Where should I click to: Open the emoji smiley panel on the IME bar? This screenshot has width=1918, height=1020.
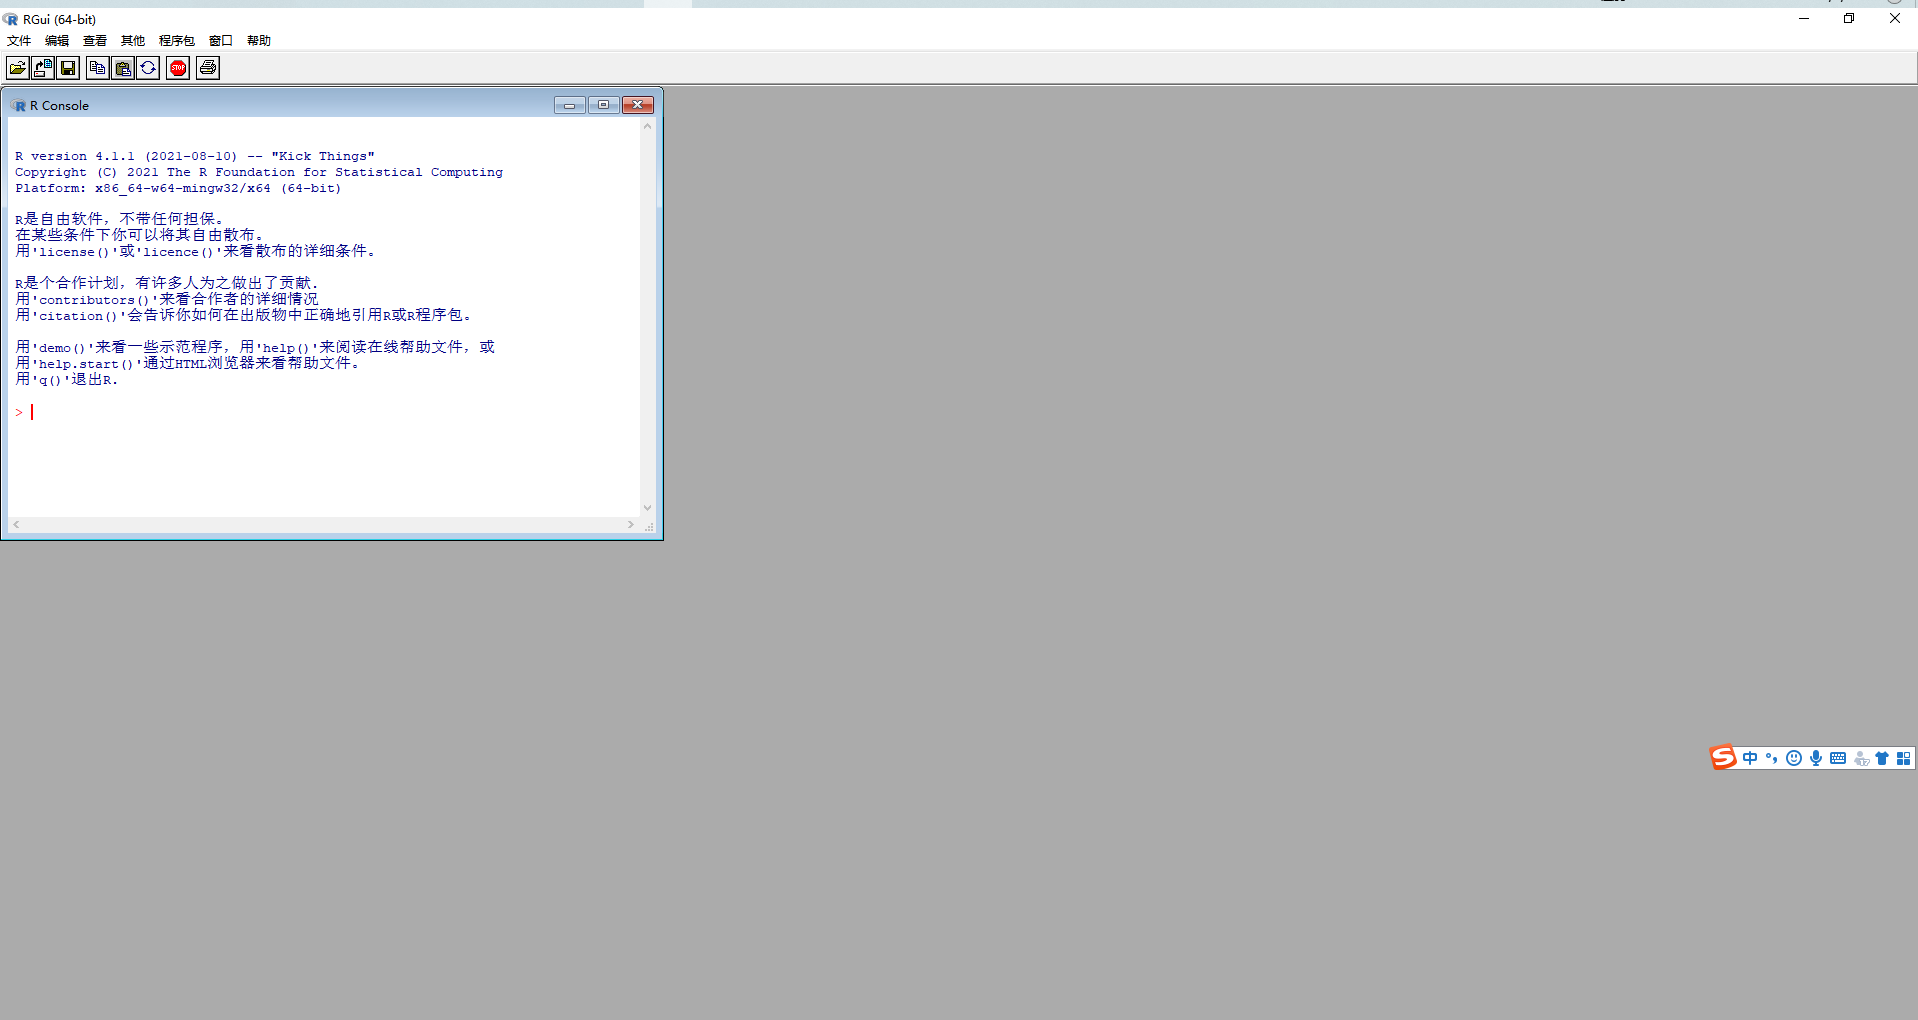pos(1794,758)
